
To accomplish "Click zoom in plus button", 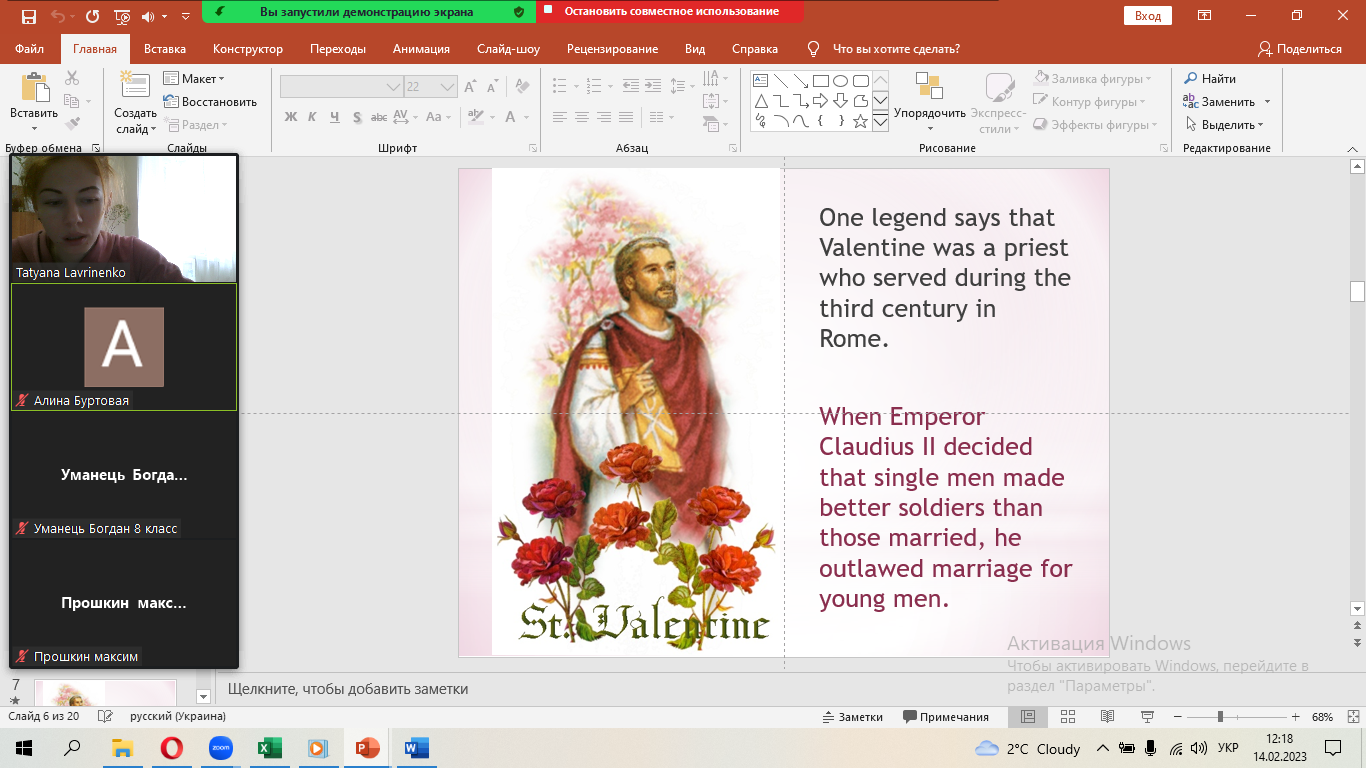I will pos(1295,717).
